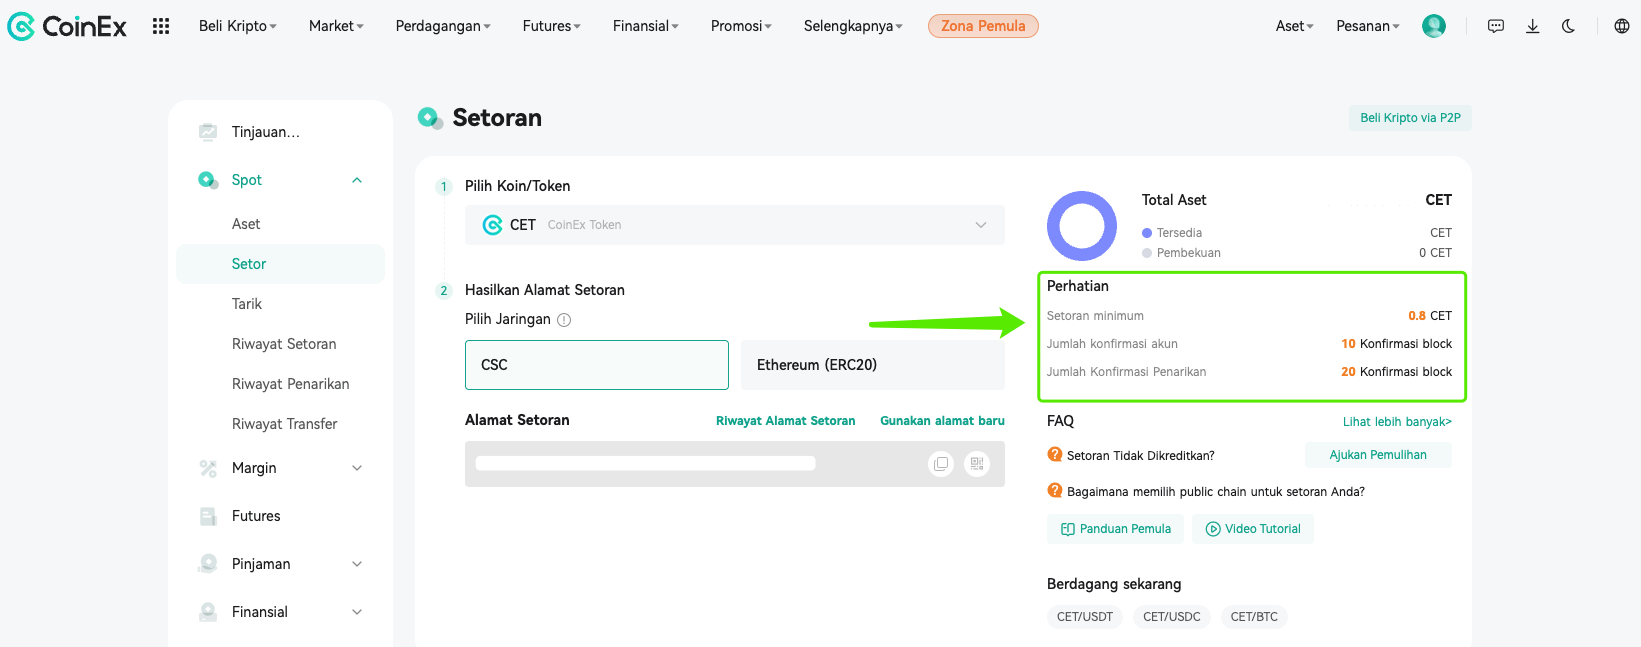Expand the Pinjaman section chevron
The width and height of the screenshot is (1641, 647).
pyautogui.click(x=357, y=564)
